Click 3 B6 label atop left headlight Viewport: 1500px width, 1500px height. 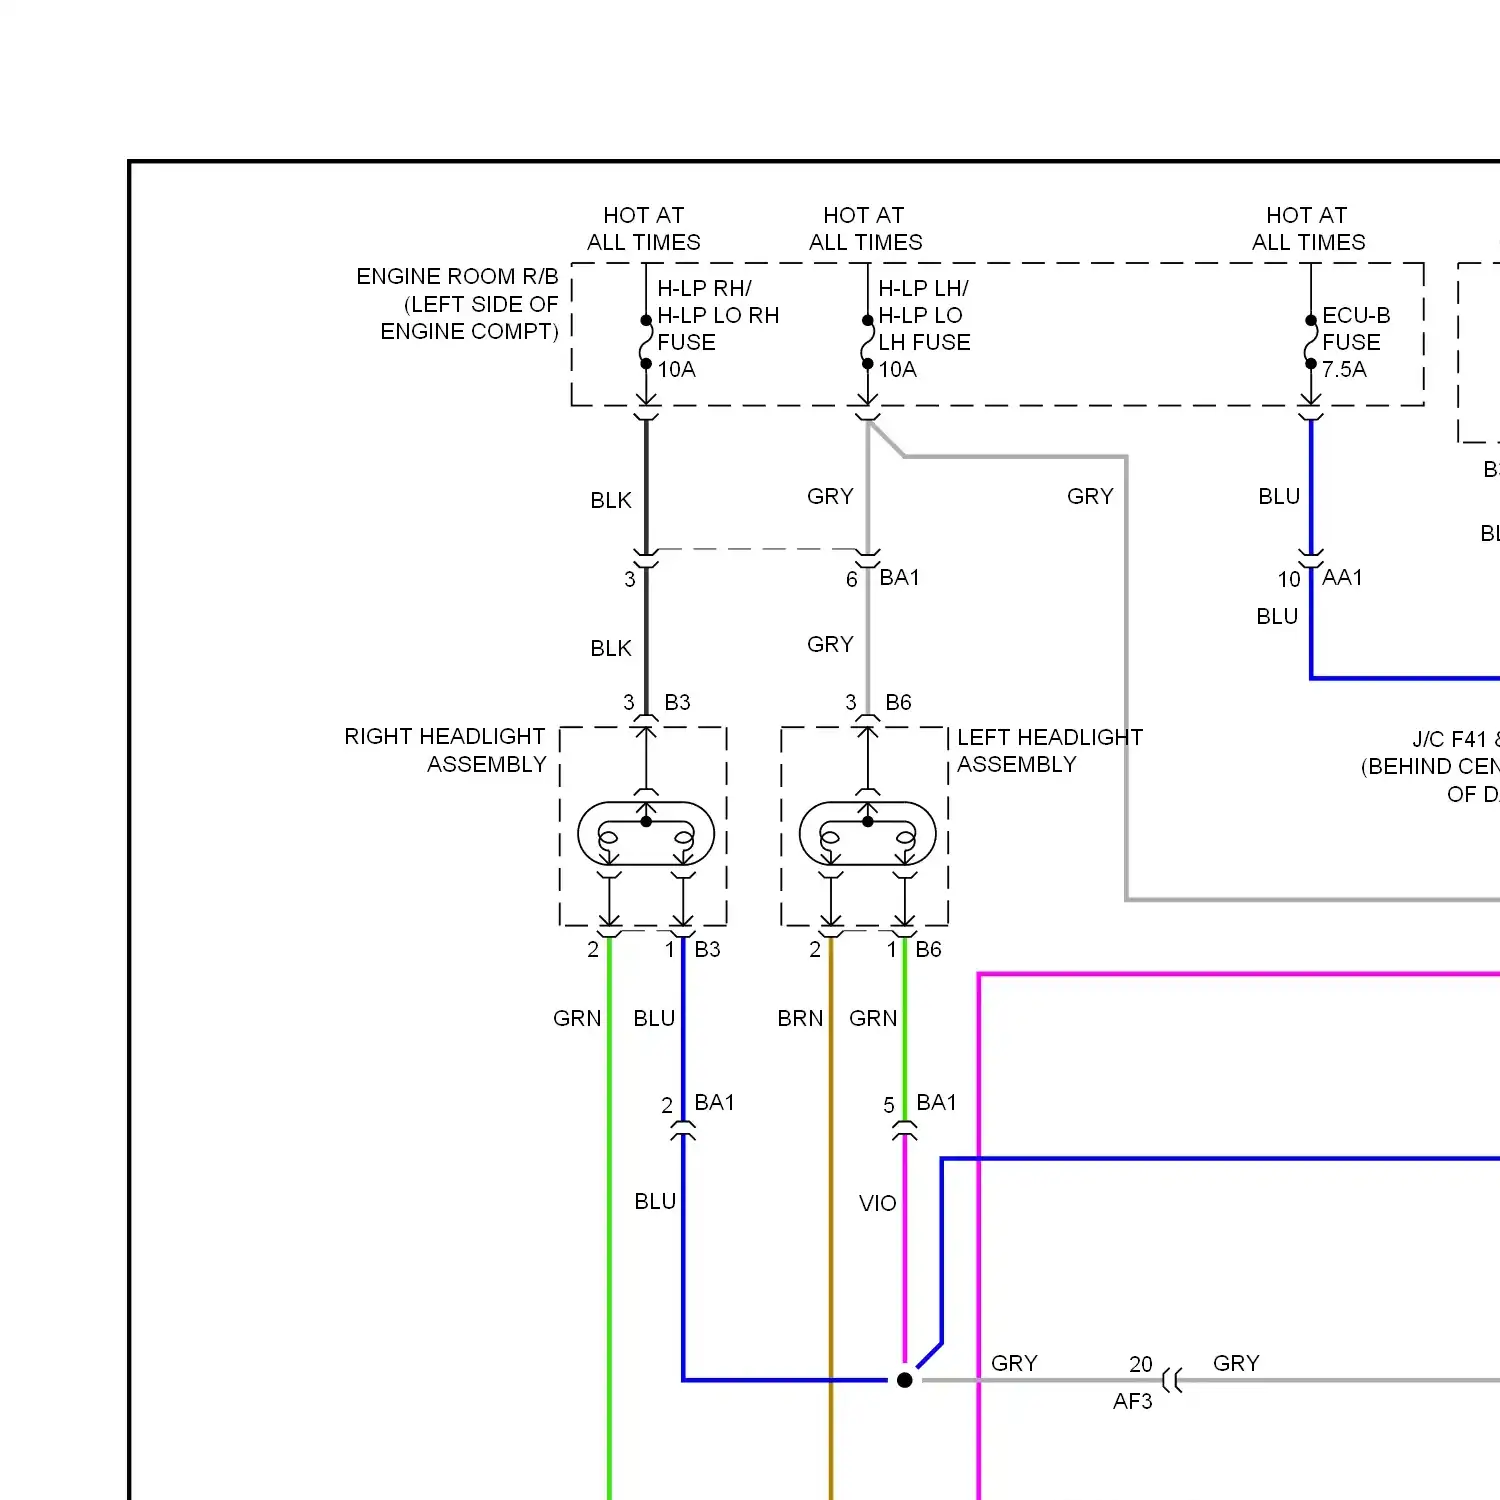click(879, 702)
